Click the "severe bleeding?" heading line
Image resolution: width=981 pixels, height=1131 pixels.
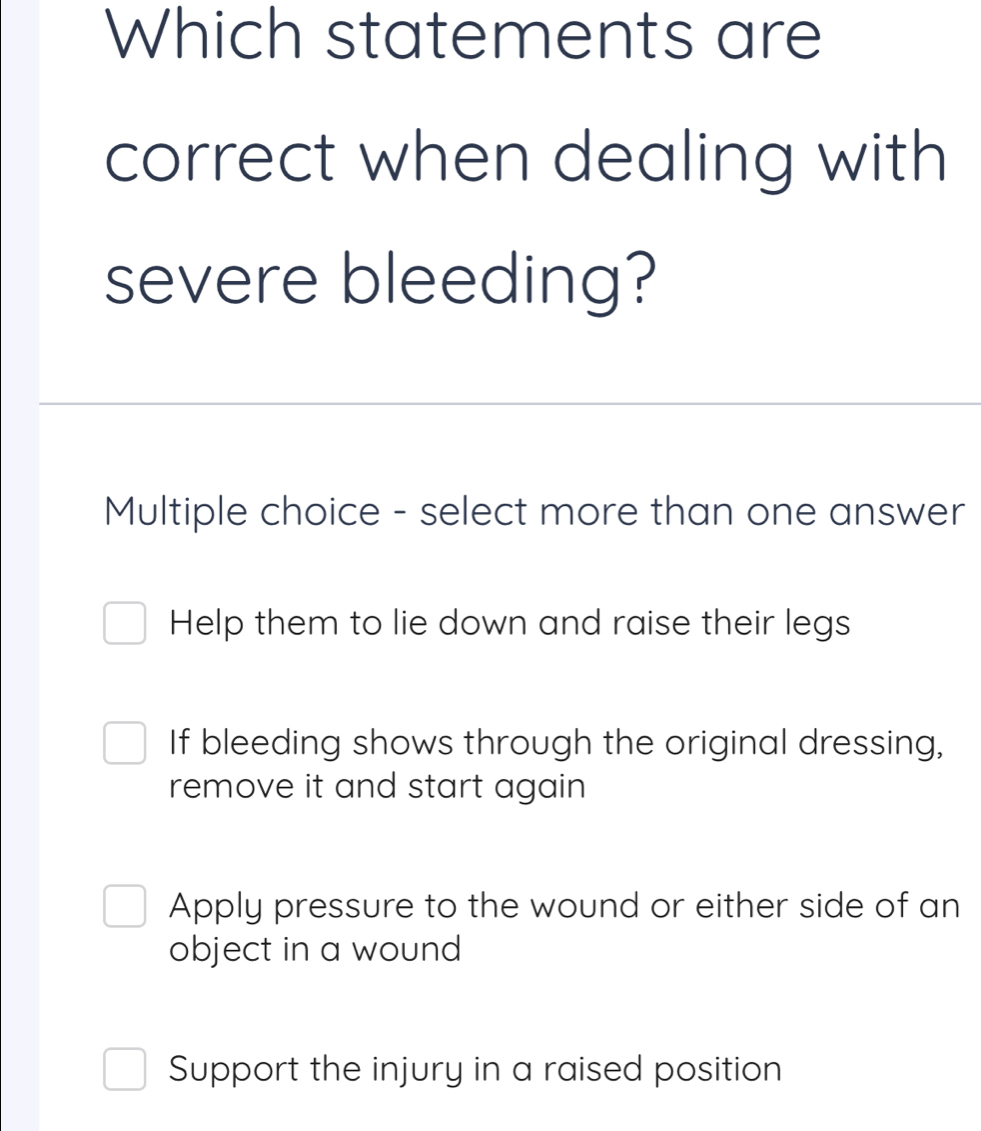(382, 284)
